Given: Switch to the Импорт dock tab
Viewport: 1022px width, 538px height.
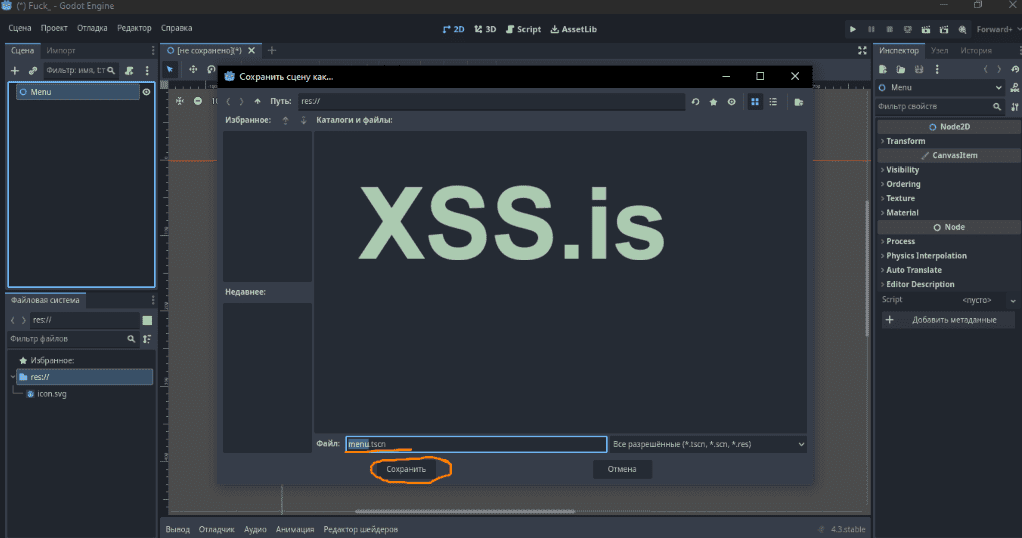Looking at the screenshot, I should point(61,50).
